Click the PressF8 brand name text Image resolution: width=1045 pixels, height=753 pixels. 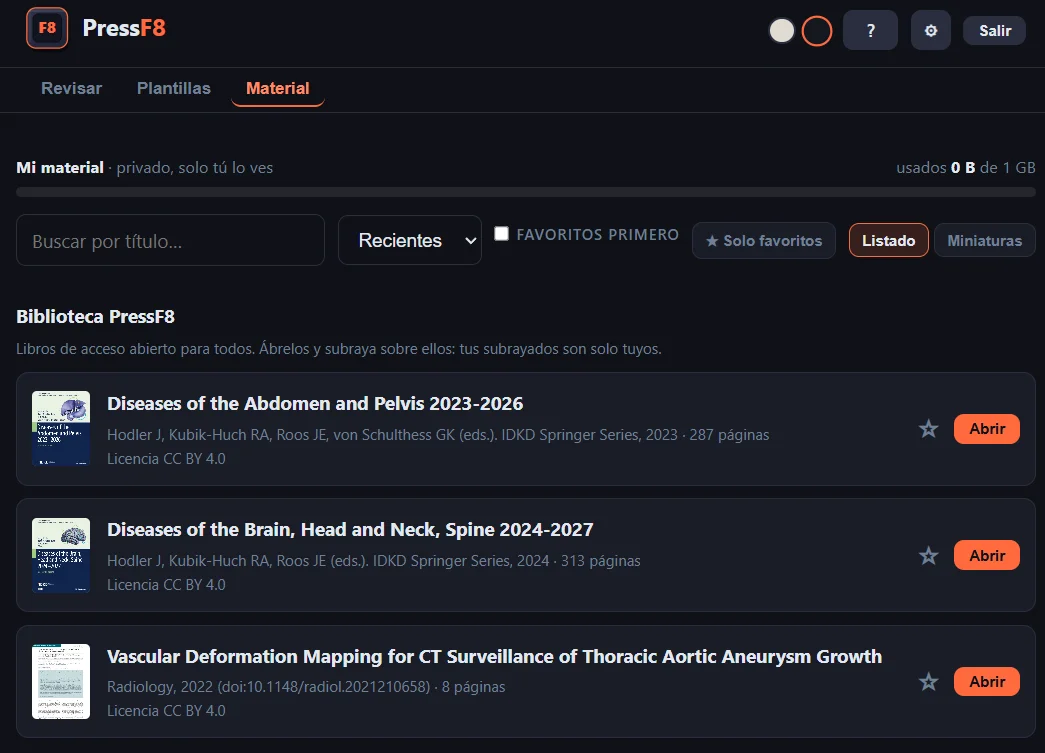point(124,28)
